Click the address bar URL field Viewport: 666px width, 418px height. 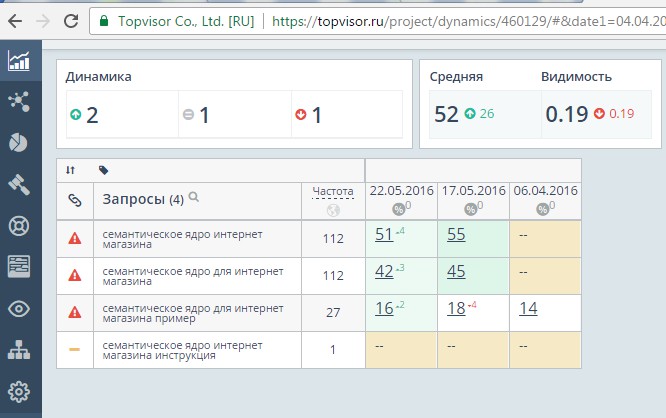coord(378,21)
